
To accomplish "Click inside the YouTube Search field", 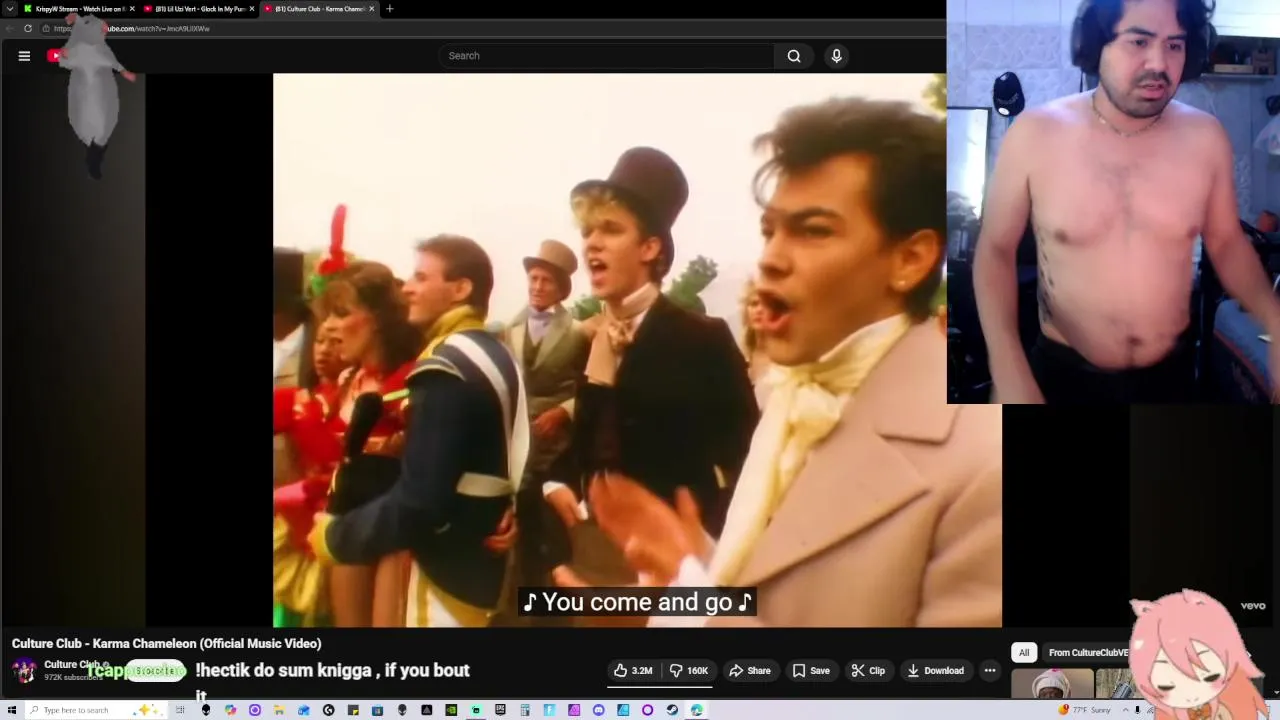I will pyautogui.click(x=606, y=56).
